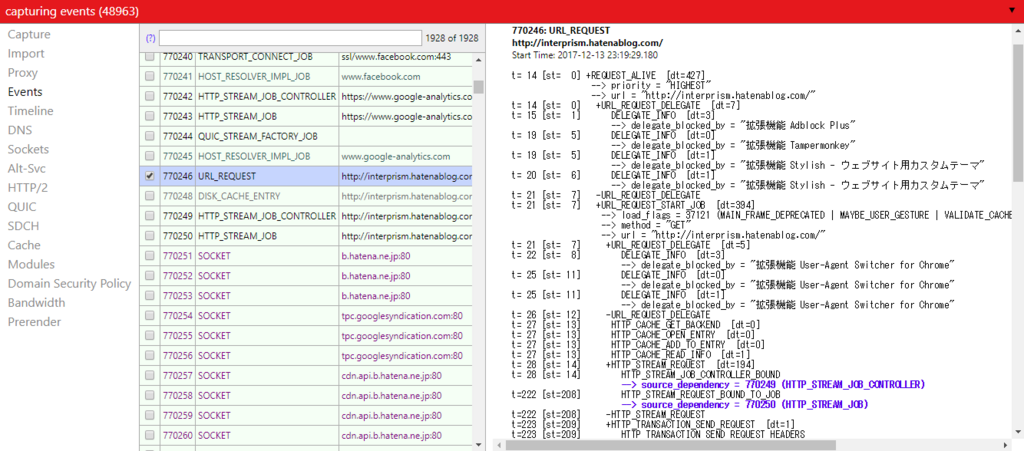The image size is (1024, 451).
Task: Click the QUIC_STREAM_FACTORY_JOB type cell
Action: tap(266, 136)
